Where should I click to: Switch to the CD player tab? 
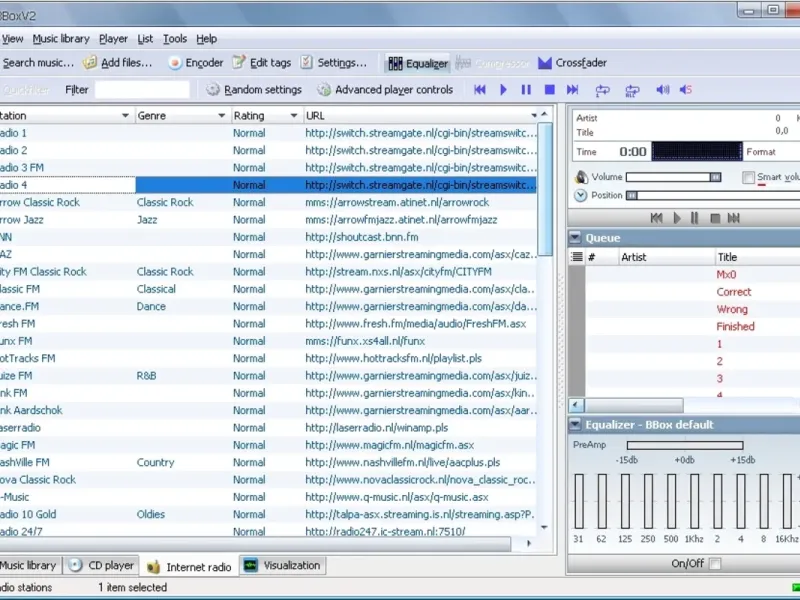click(101, 566)
